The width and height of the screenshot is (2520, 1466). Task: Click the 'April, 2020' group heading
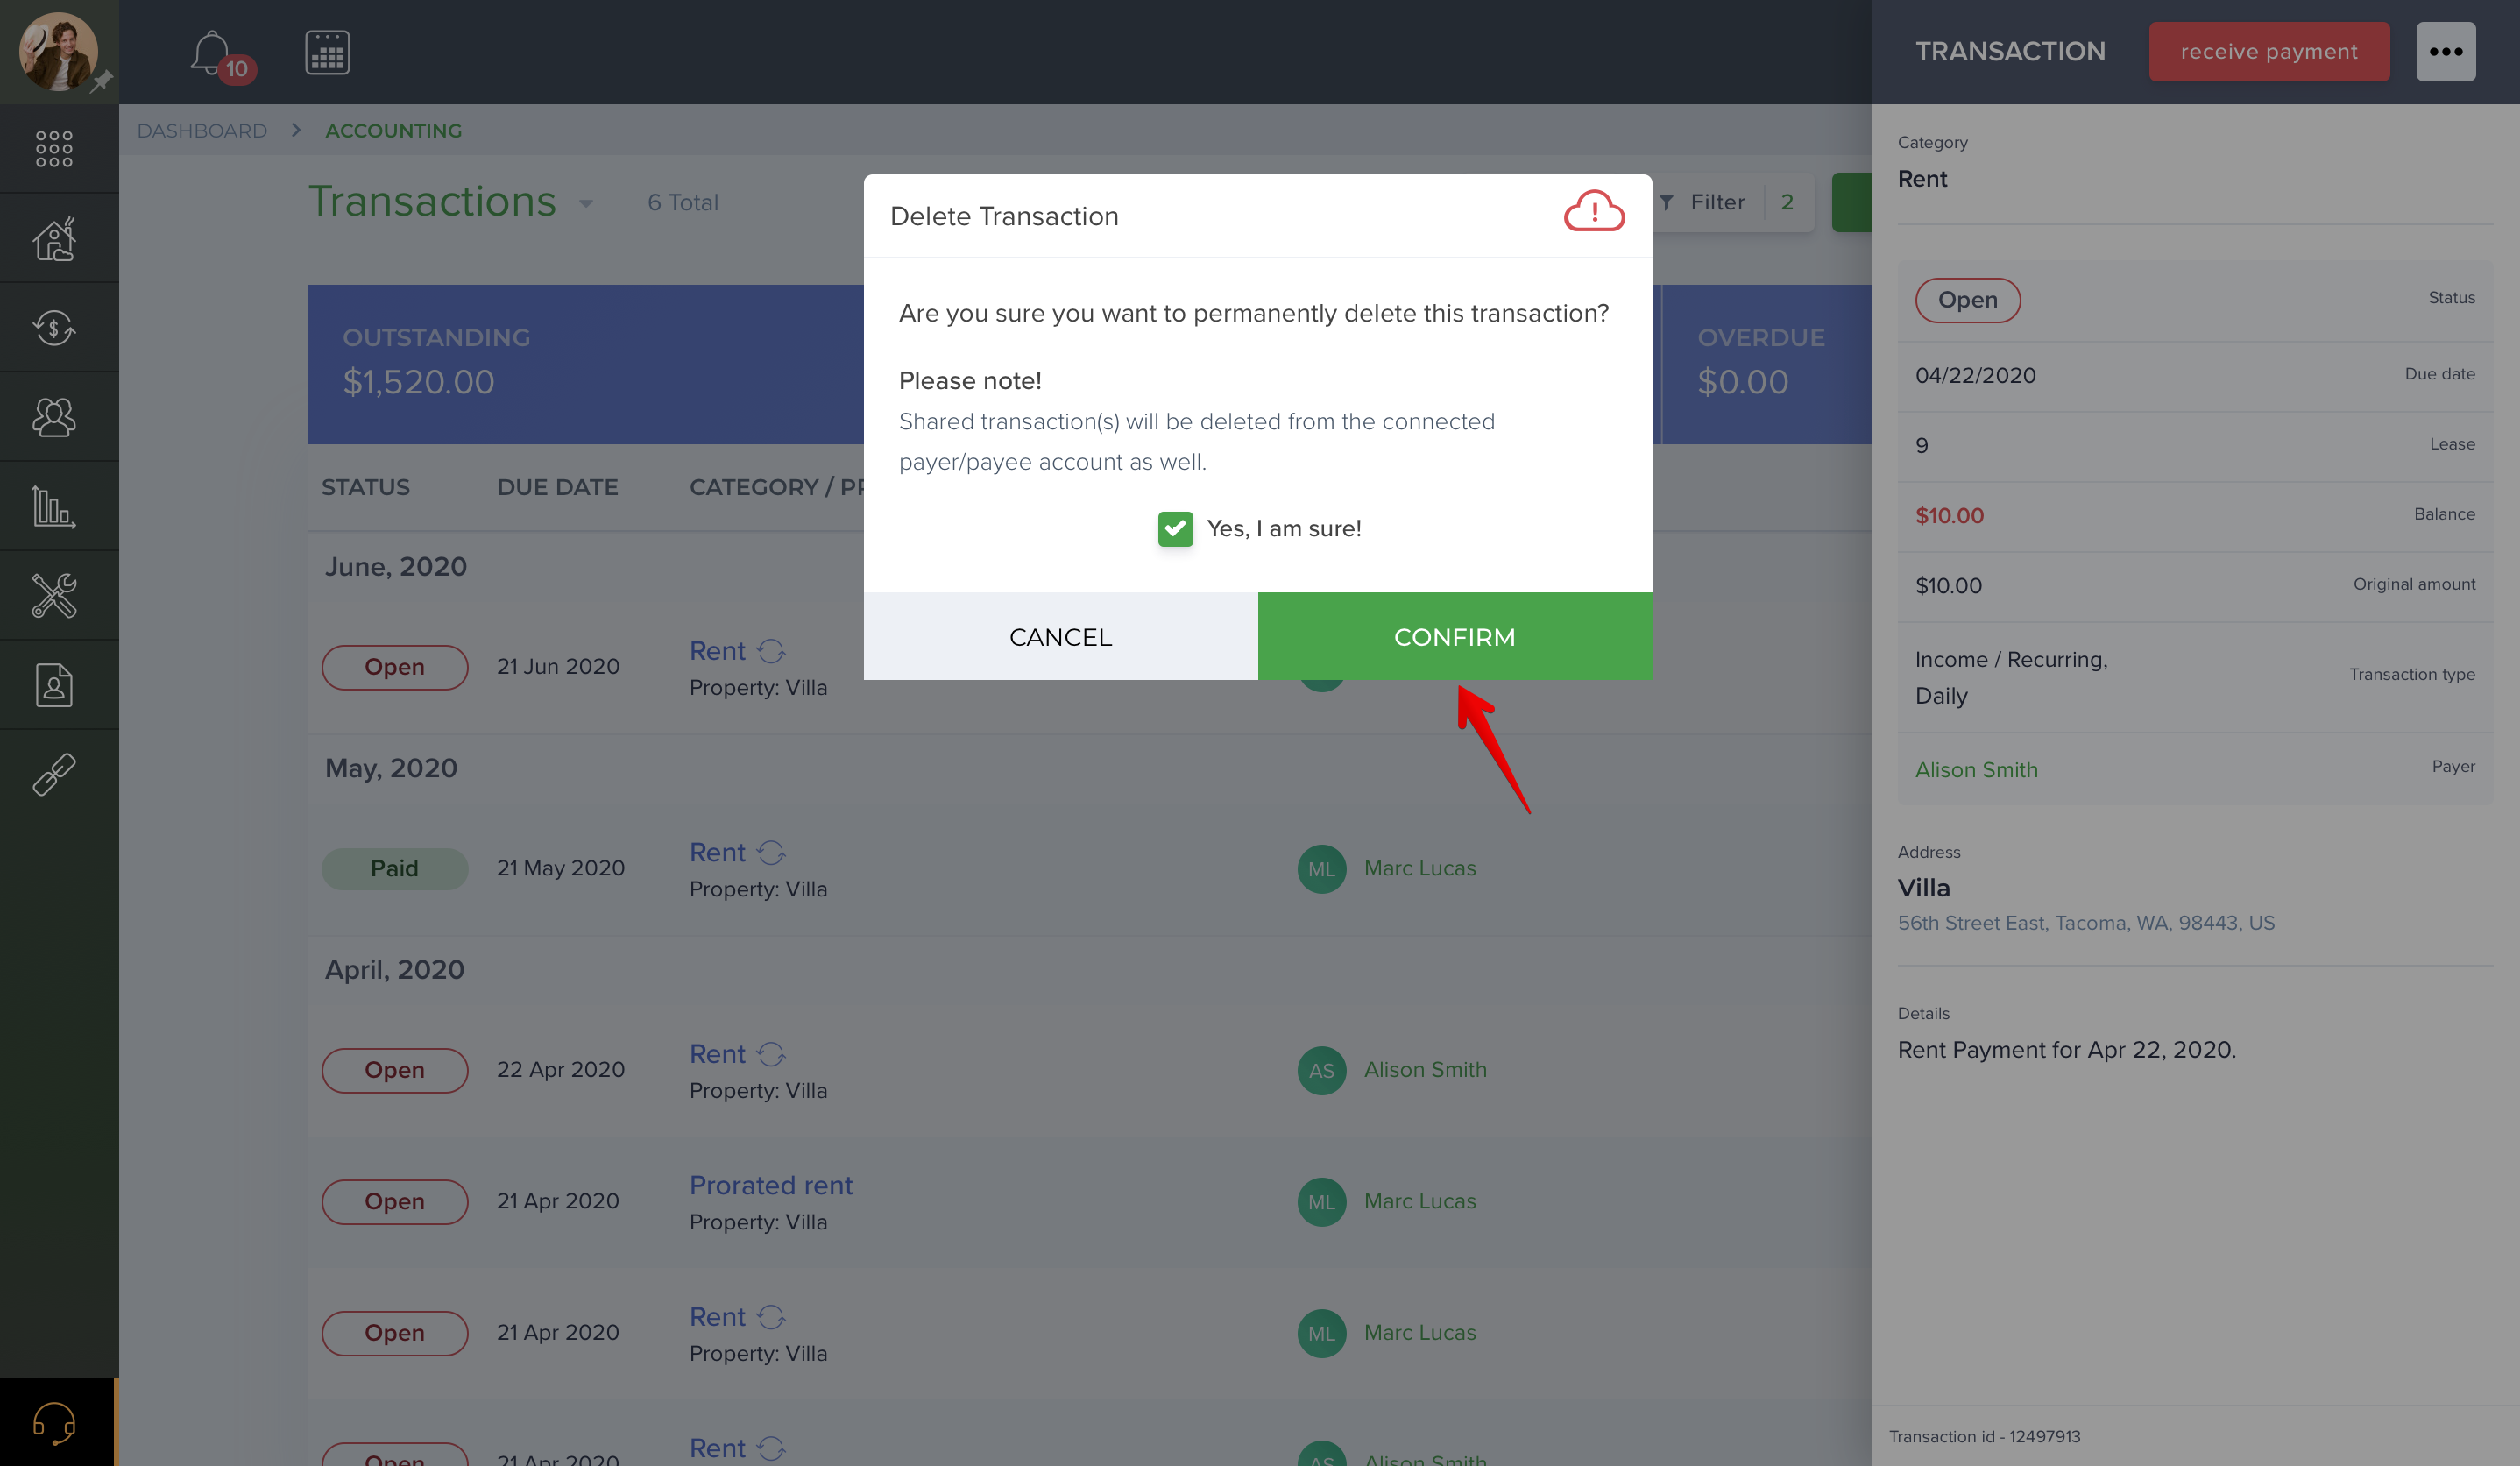tap(394, 970)
